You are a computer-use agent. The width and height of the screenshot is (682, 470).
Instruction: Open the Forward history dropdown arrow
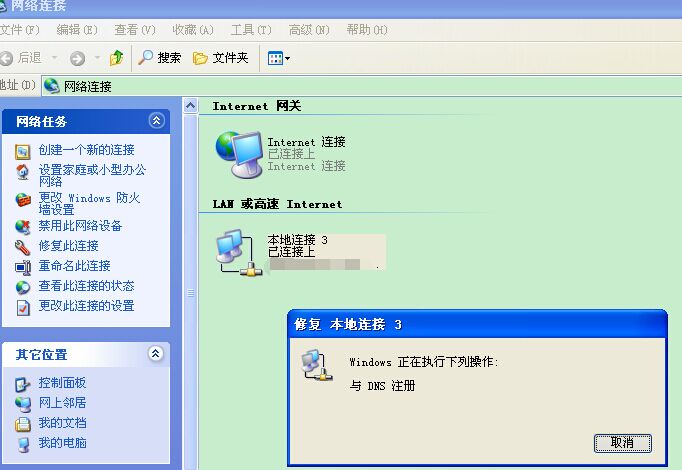(x=97, y=58)
